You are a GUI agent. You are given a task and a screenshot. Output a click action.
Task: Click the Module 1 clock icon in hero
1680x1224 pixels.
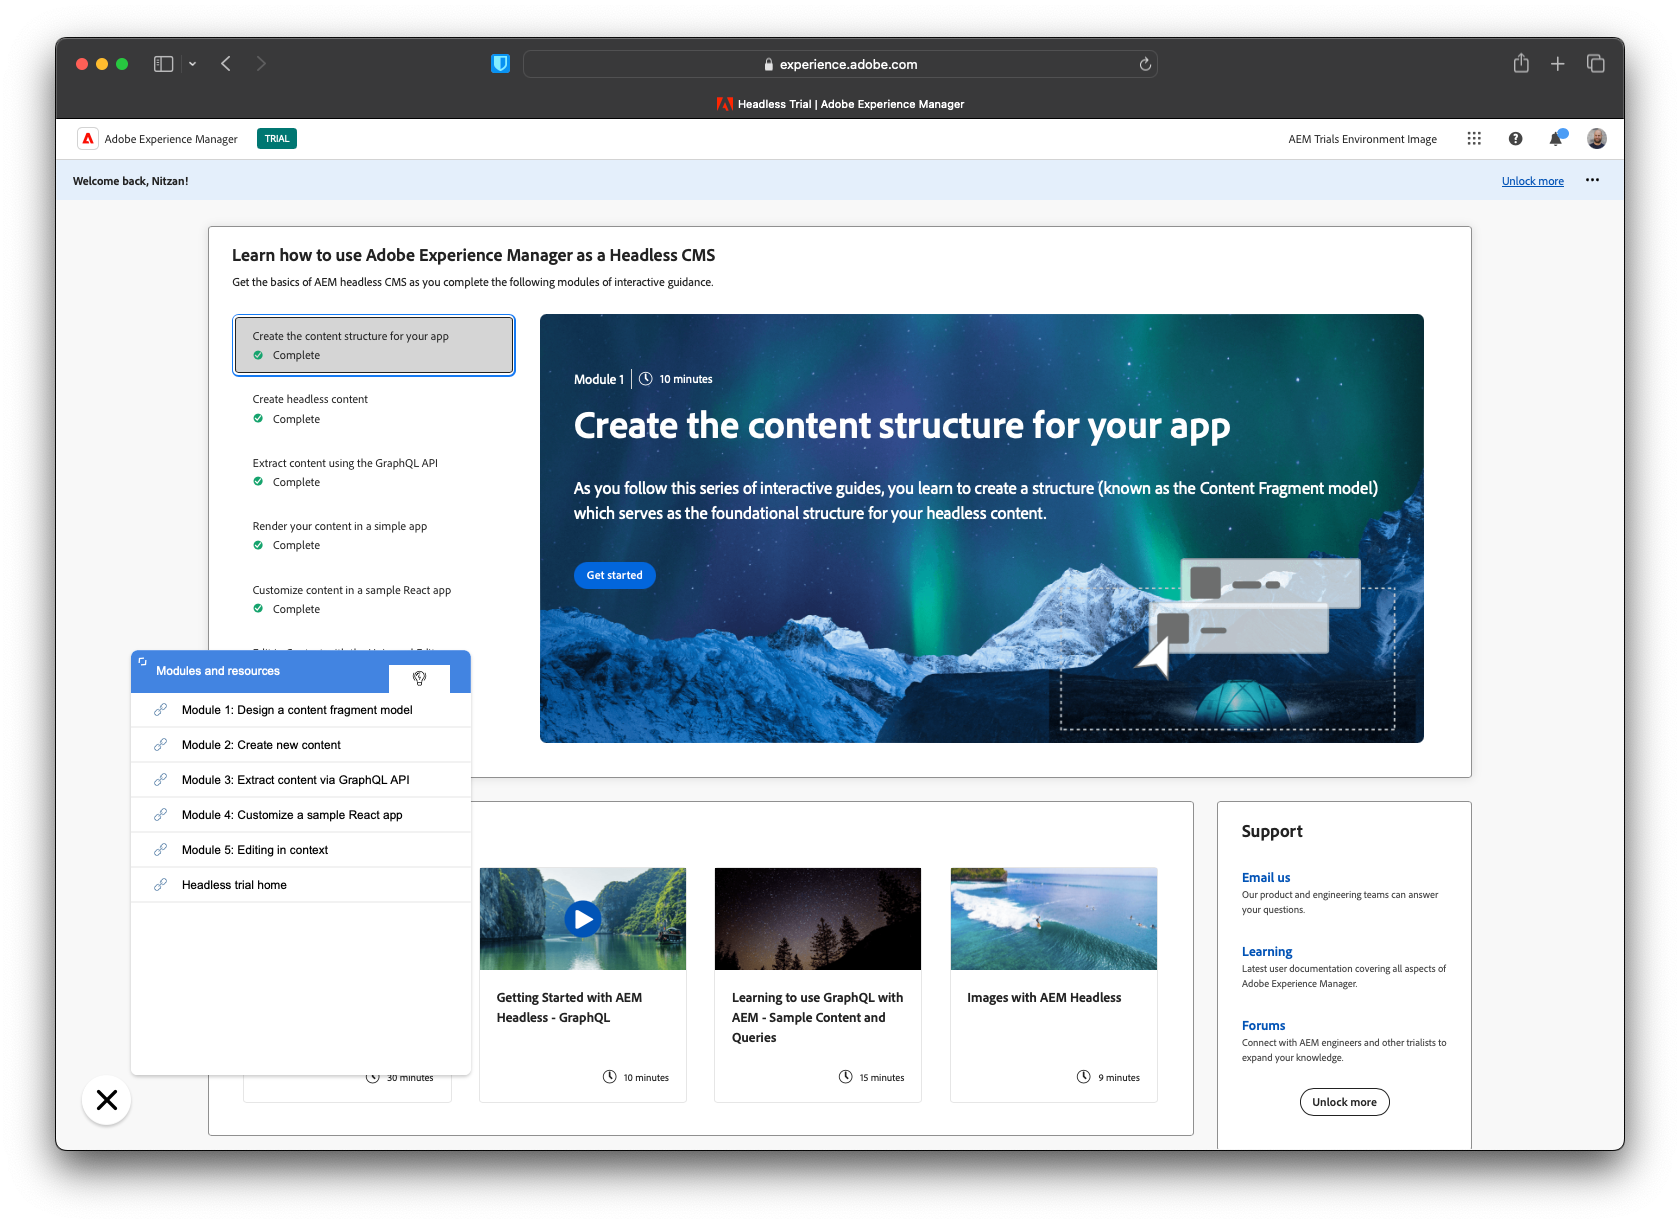pos(646,379)
